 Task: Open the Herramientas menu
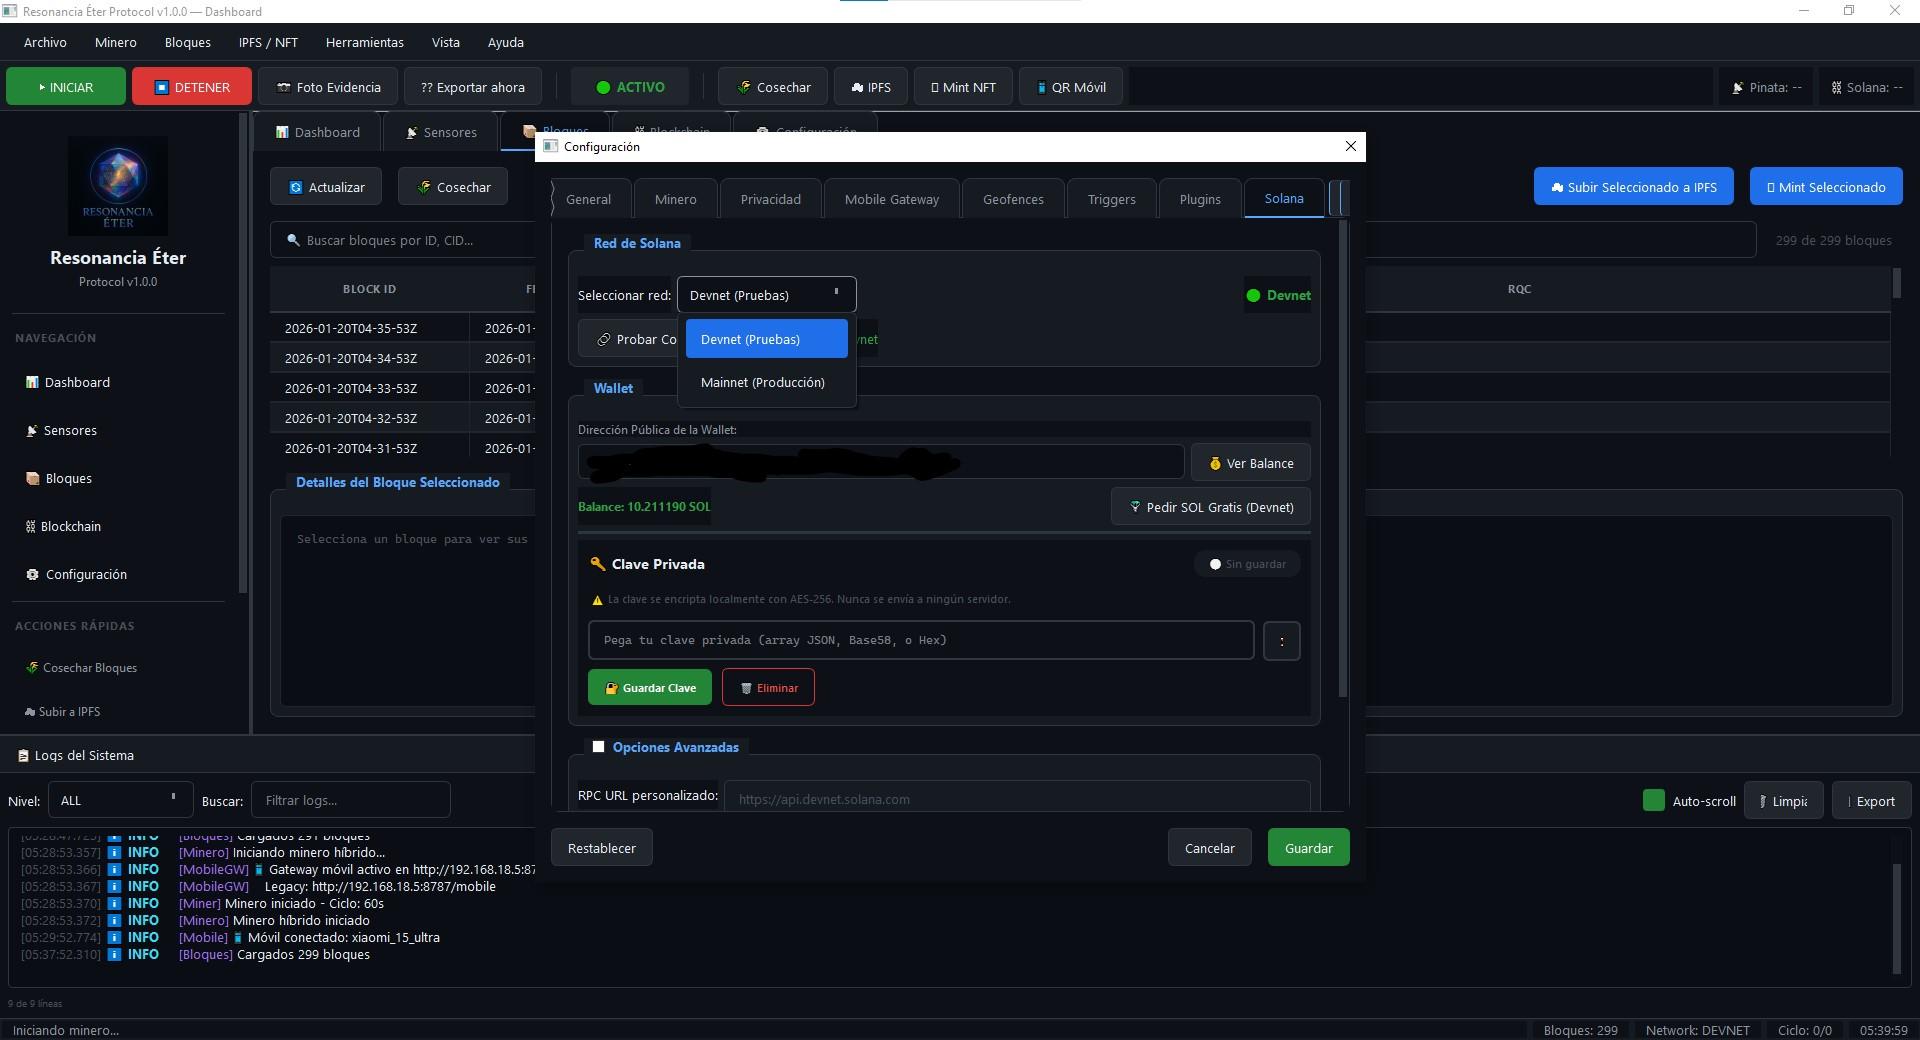point(364,42)
